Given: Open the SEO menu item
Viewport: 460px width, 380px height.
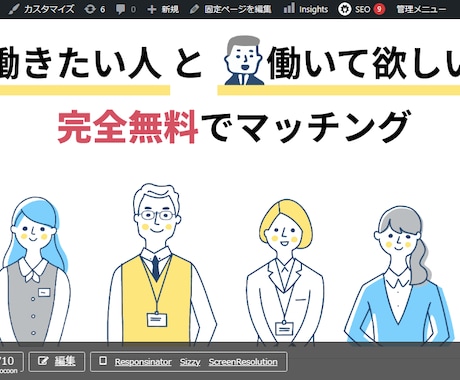Looking at the screenshot, I should 361,9.
